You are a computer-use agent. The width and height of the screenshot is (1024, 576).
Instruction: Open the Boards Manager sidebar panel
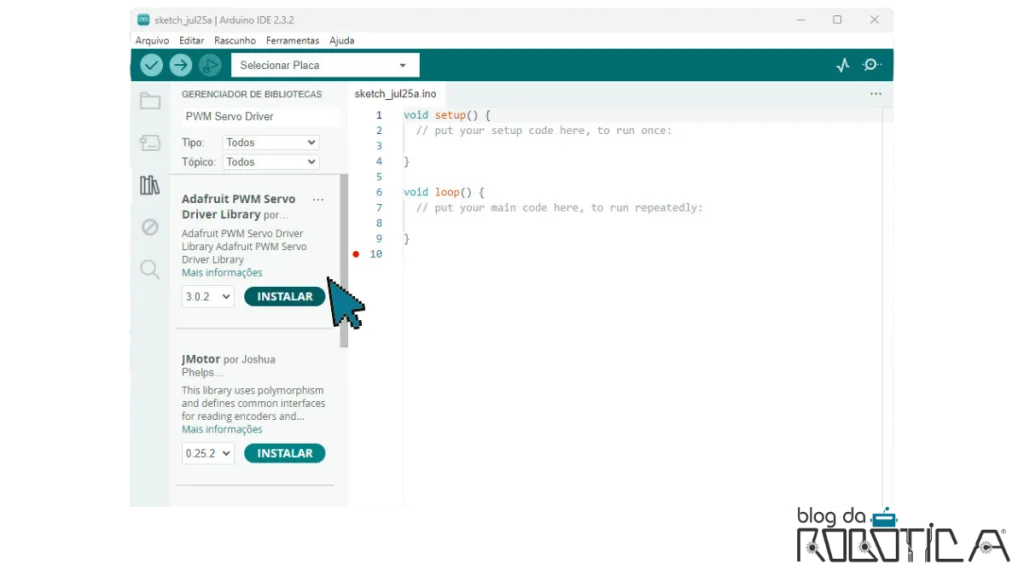[x=150, y=143]
